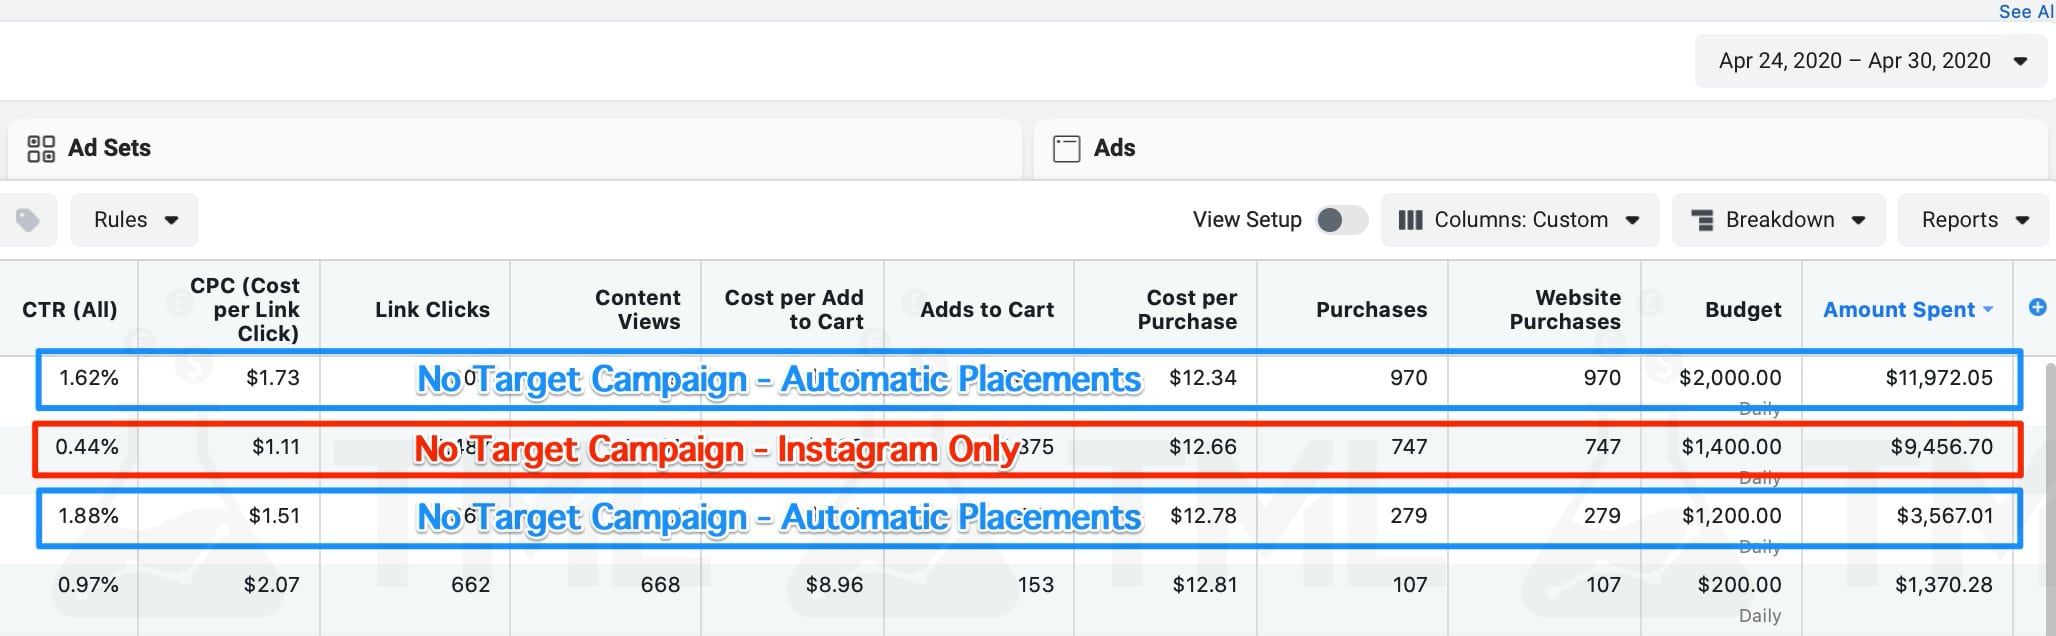Click the See All link
Viewport: 2056px width, 636px height.
click(x=2025, y=11)
